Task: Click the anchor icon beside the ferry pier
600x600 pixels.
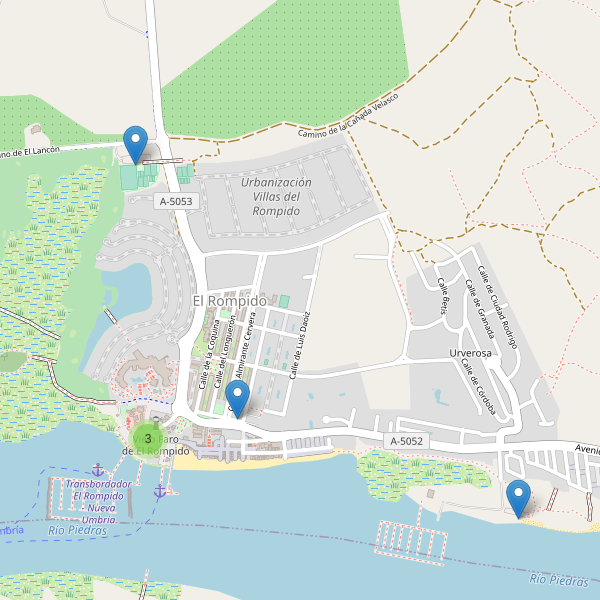Action: tap(160, 491)
